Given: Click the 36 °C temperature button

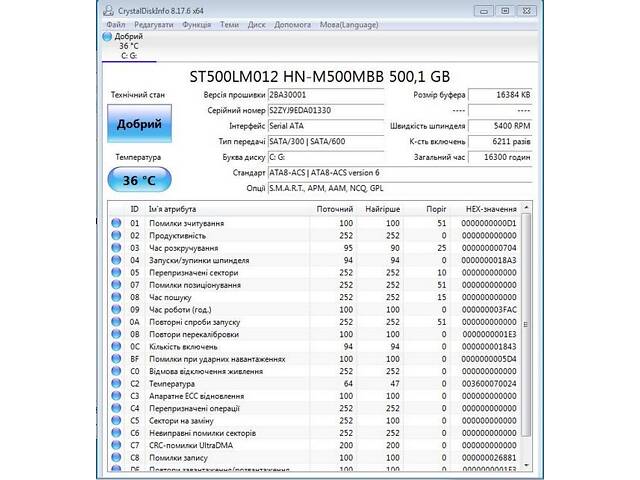Looking at the screenshot, I should [x=139, y=180].
